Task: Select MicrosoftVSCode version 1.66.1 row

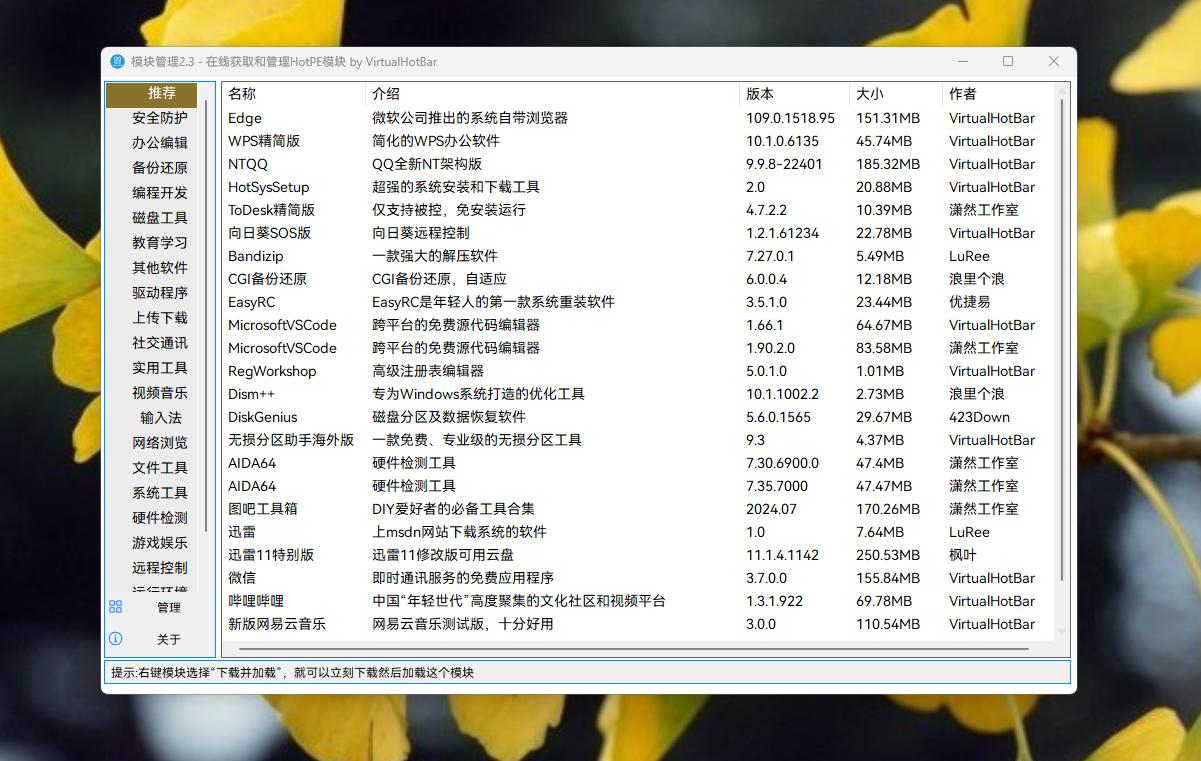Action: (638, 325)
